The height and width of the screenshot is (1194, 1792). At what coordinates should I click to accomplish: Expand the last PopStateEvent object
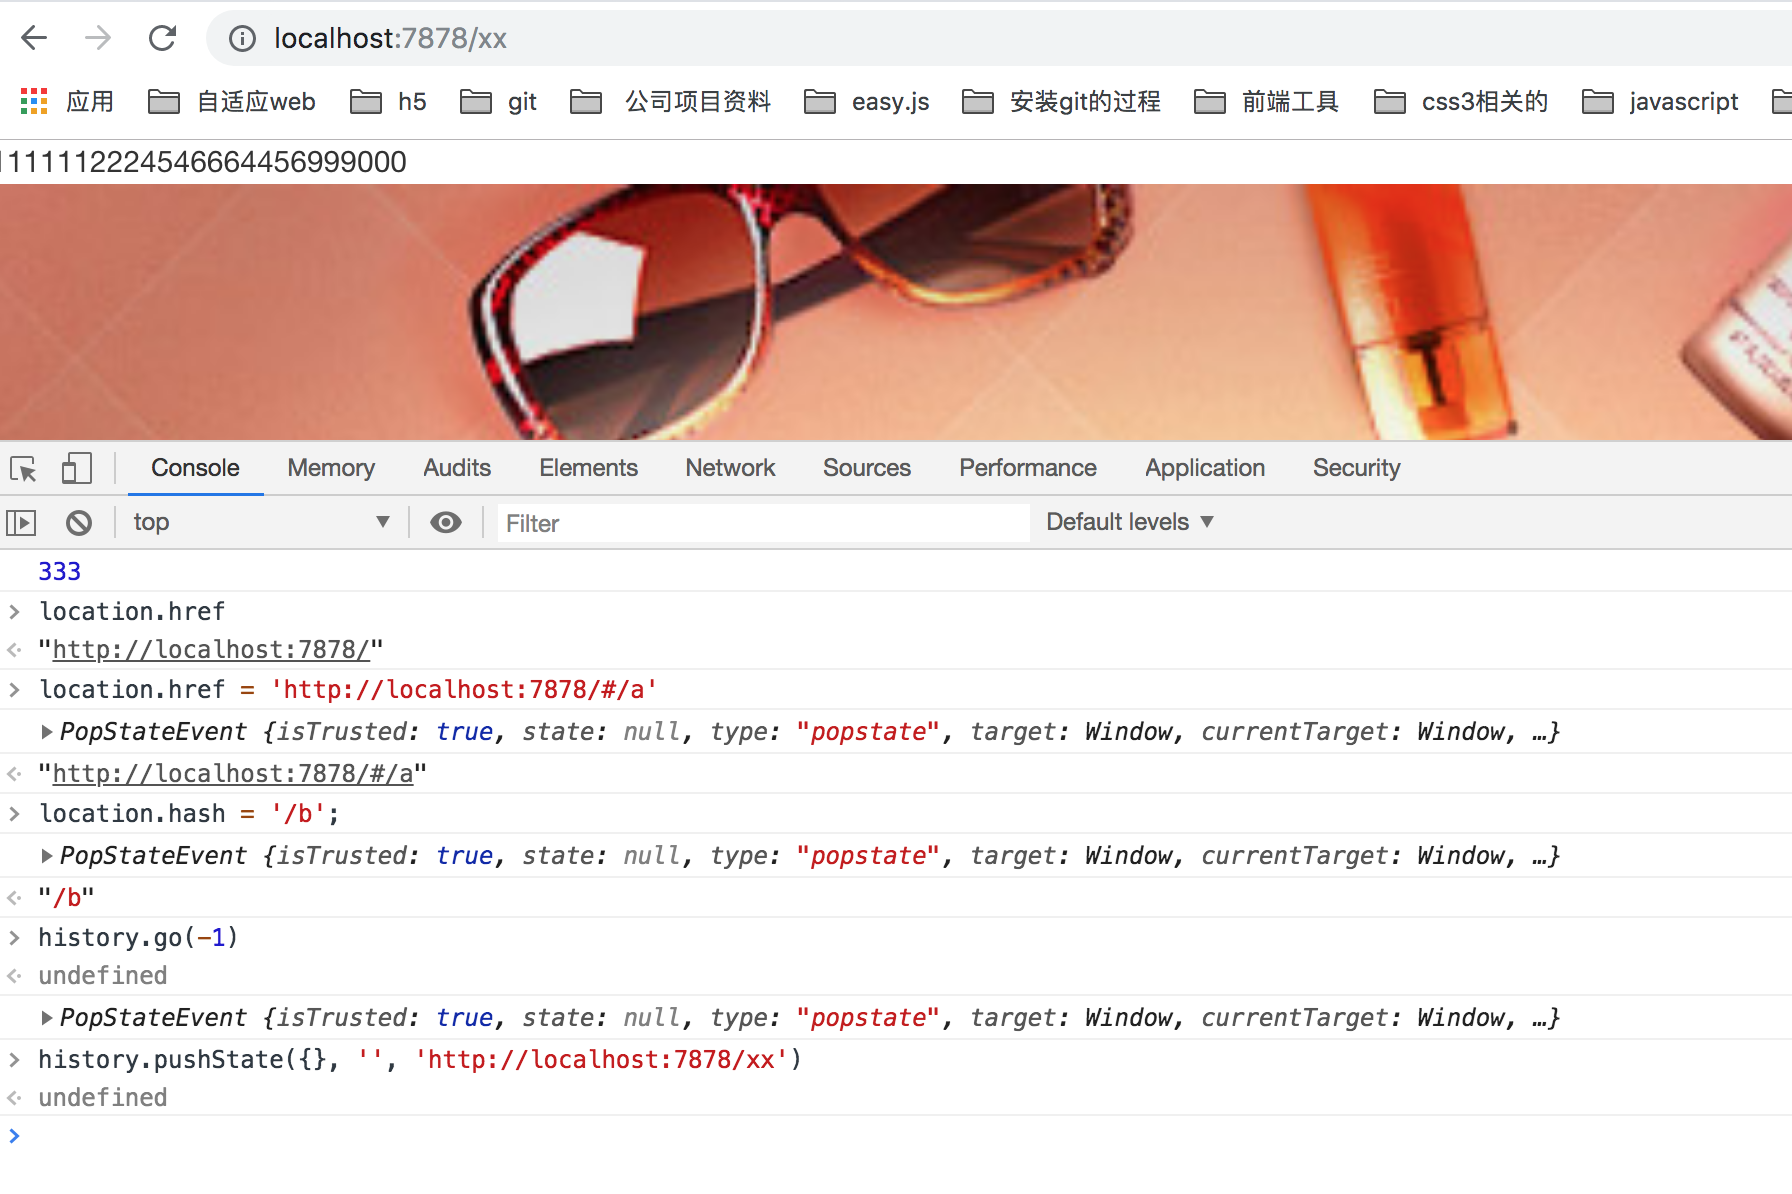point(46,1018)
